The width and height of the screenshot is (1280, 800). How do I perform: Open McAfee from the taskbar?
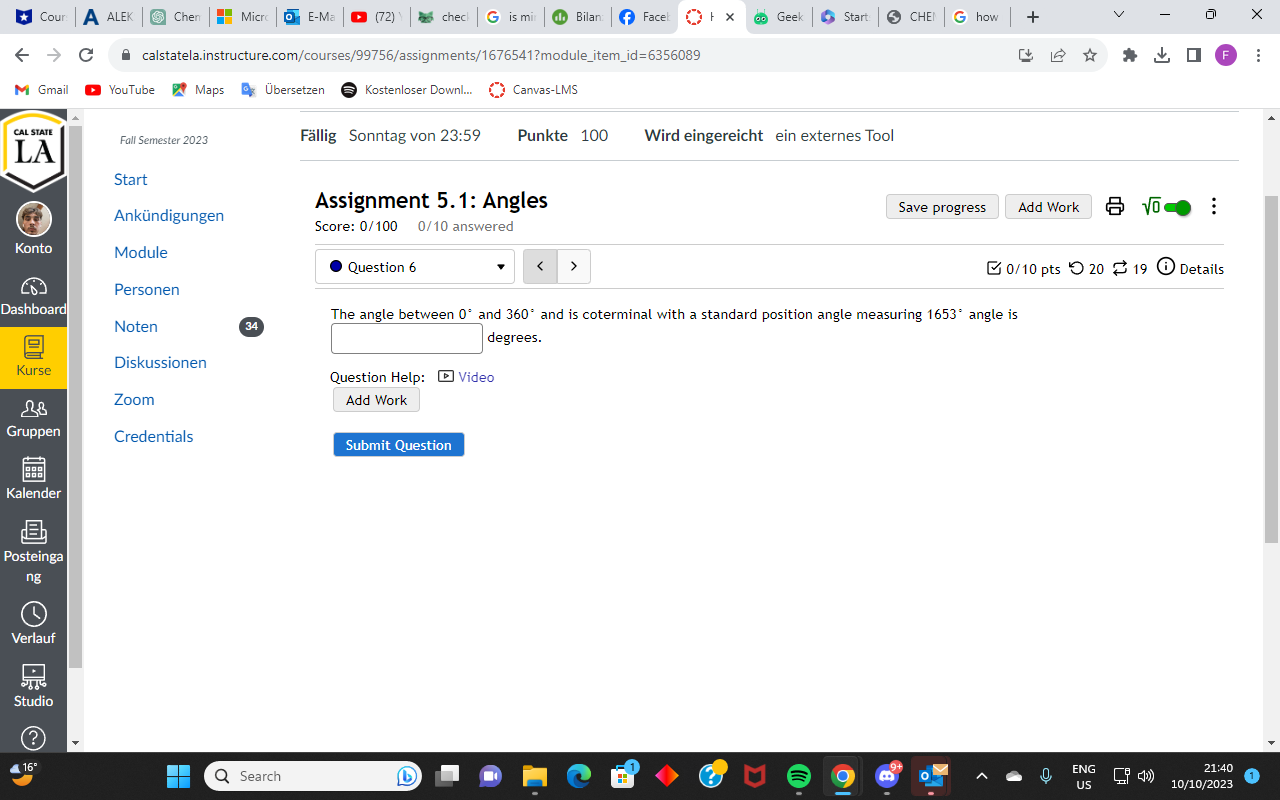(x=755, y=776)
